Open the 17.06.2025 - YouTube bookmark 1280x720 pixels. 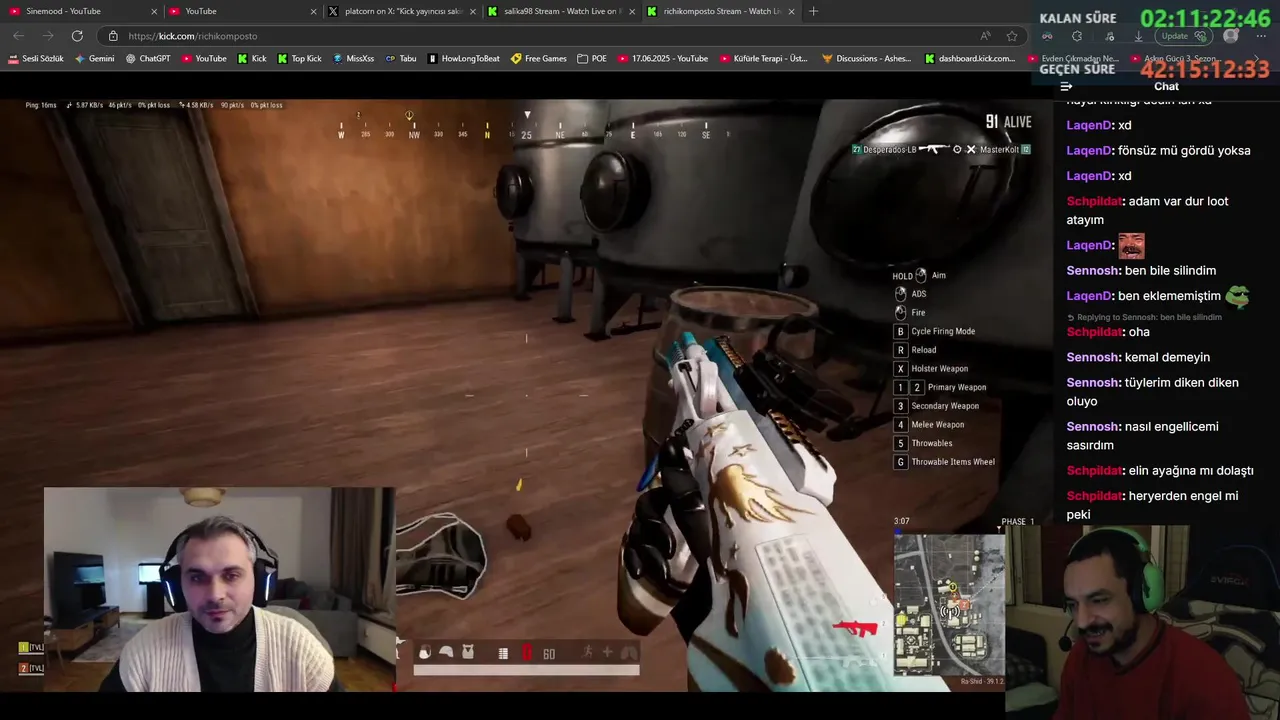point(663,59)
